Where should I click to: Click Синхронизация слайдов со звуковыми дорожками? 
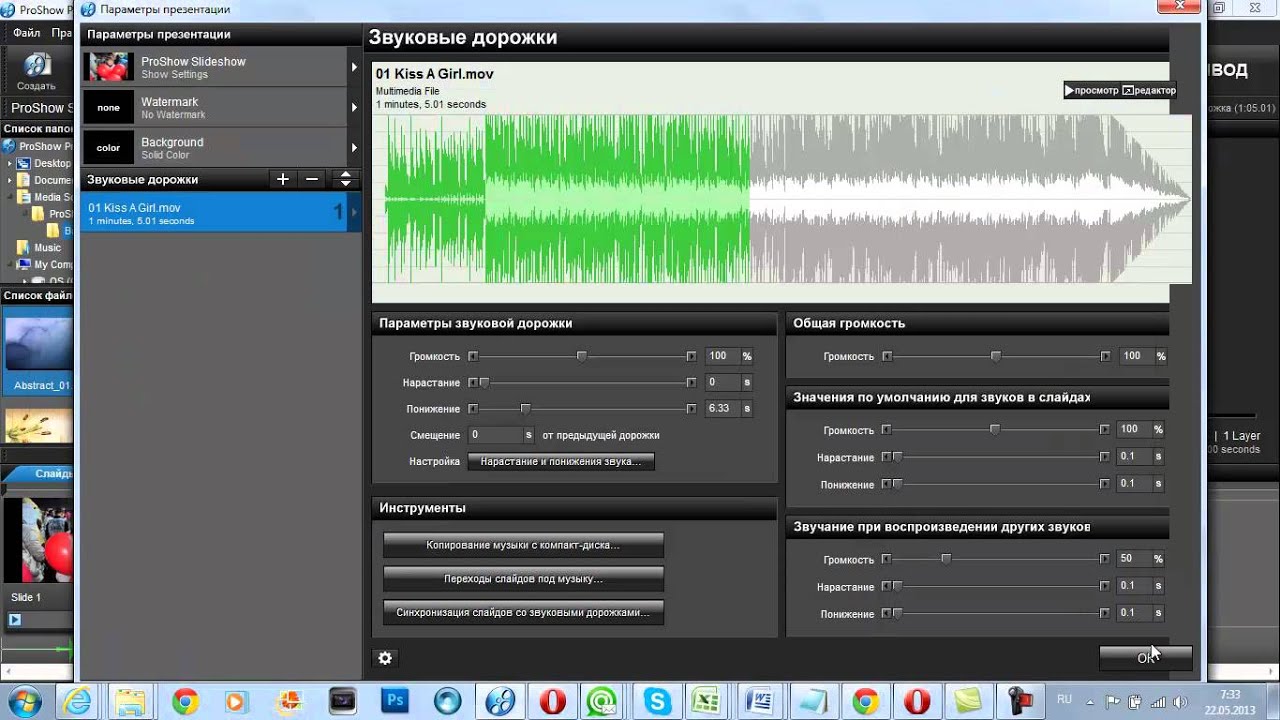tap(523, 612)
